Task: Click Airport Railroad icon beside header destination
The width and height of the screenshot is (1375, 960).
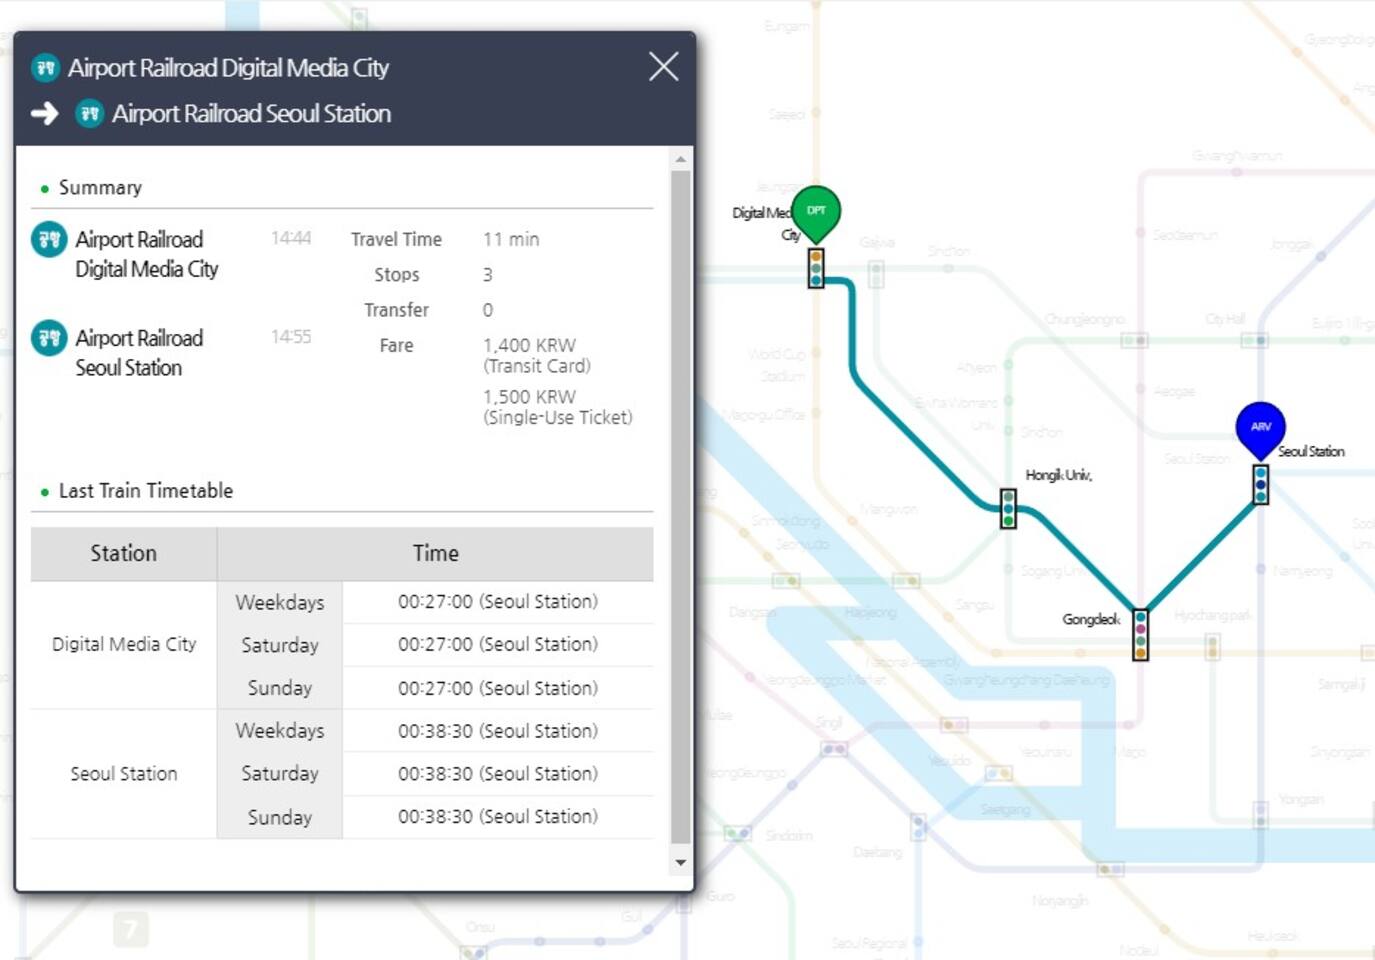Action: (90, 114)
